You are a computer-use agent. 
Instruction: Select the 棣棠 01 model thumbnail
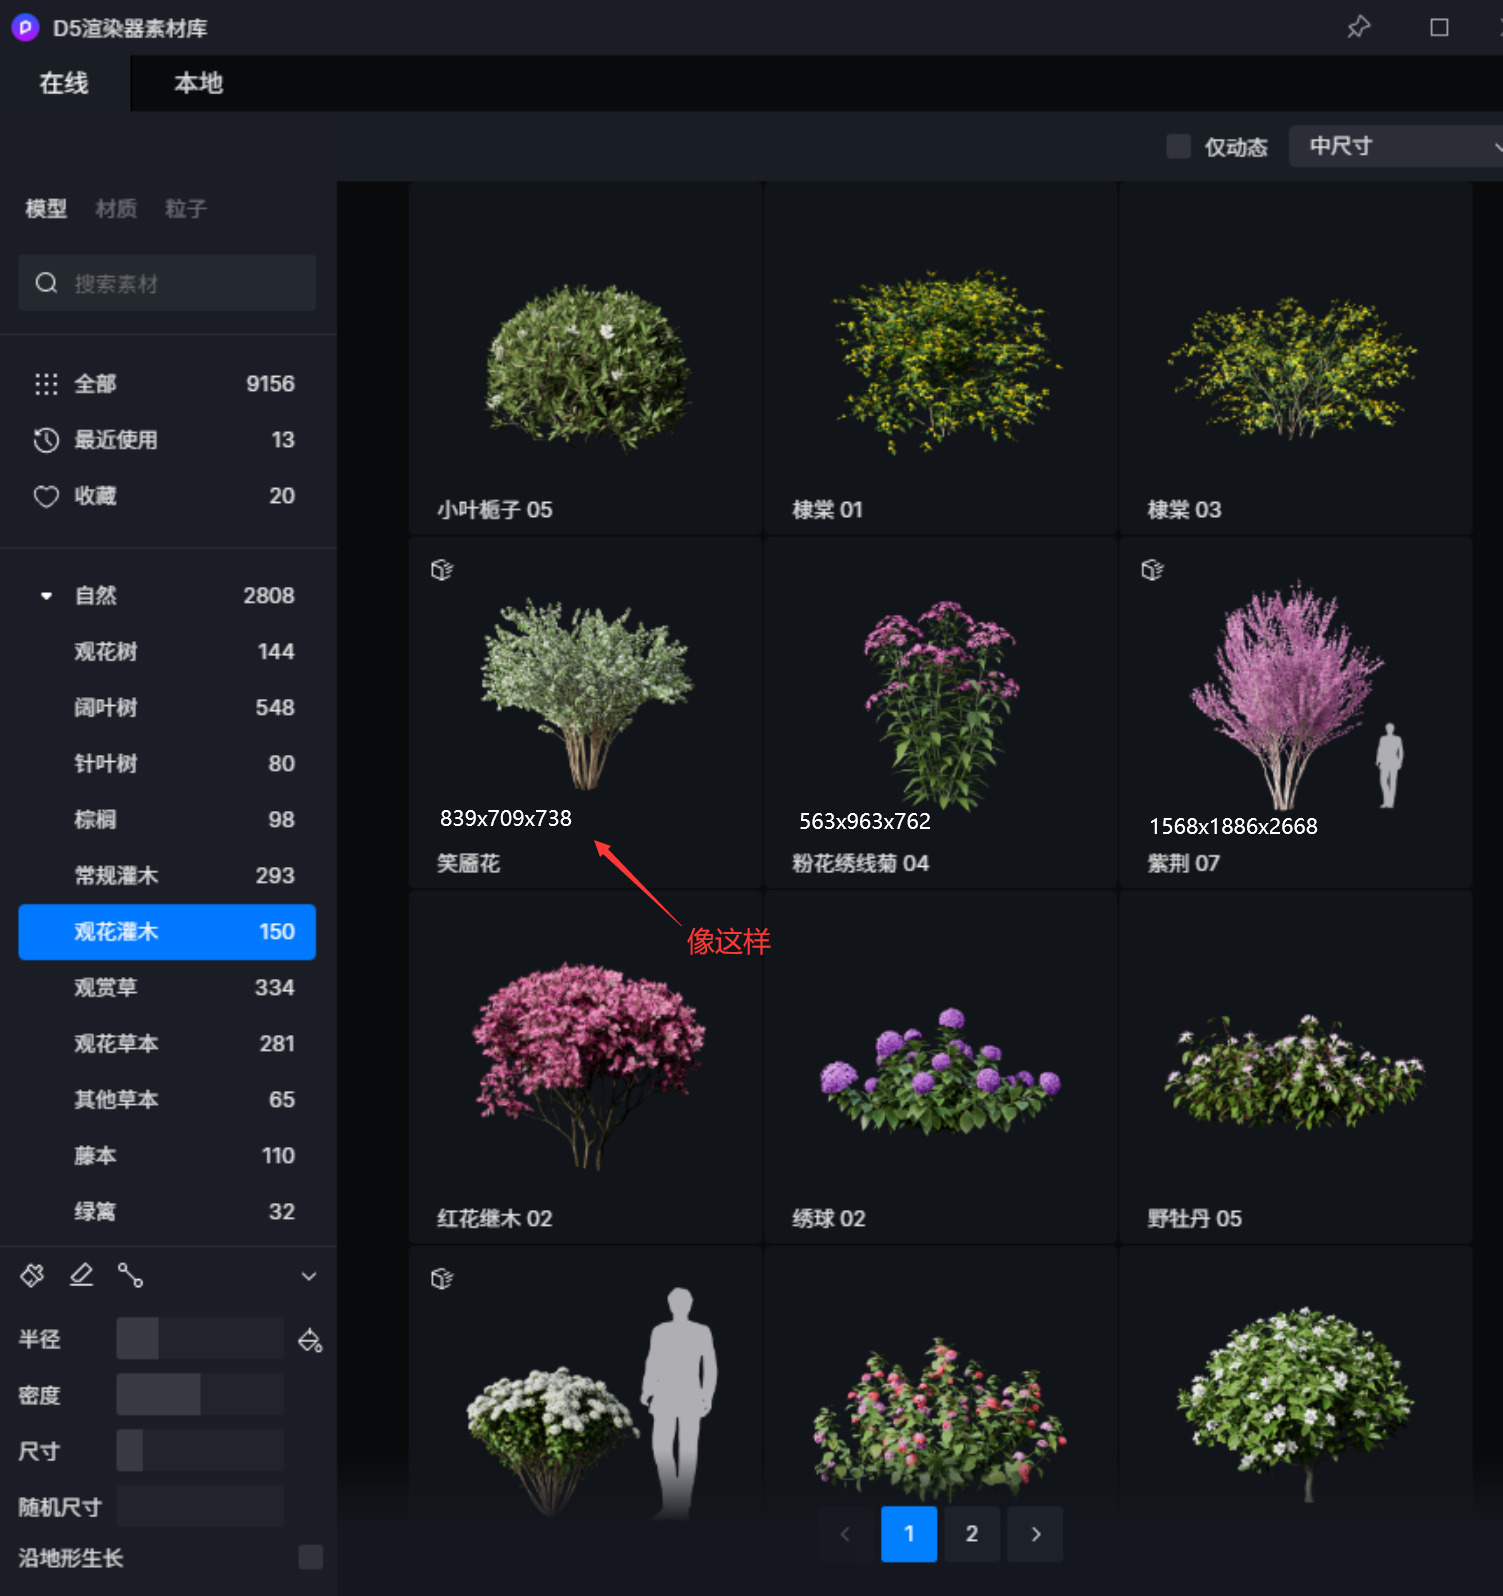pyautogui.click(x=940, y=358)
